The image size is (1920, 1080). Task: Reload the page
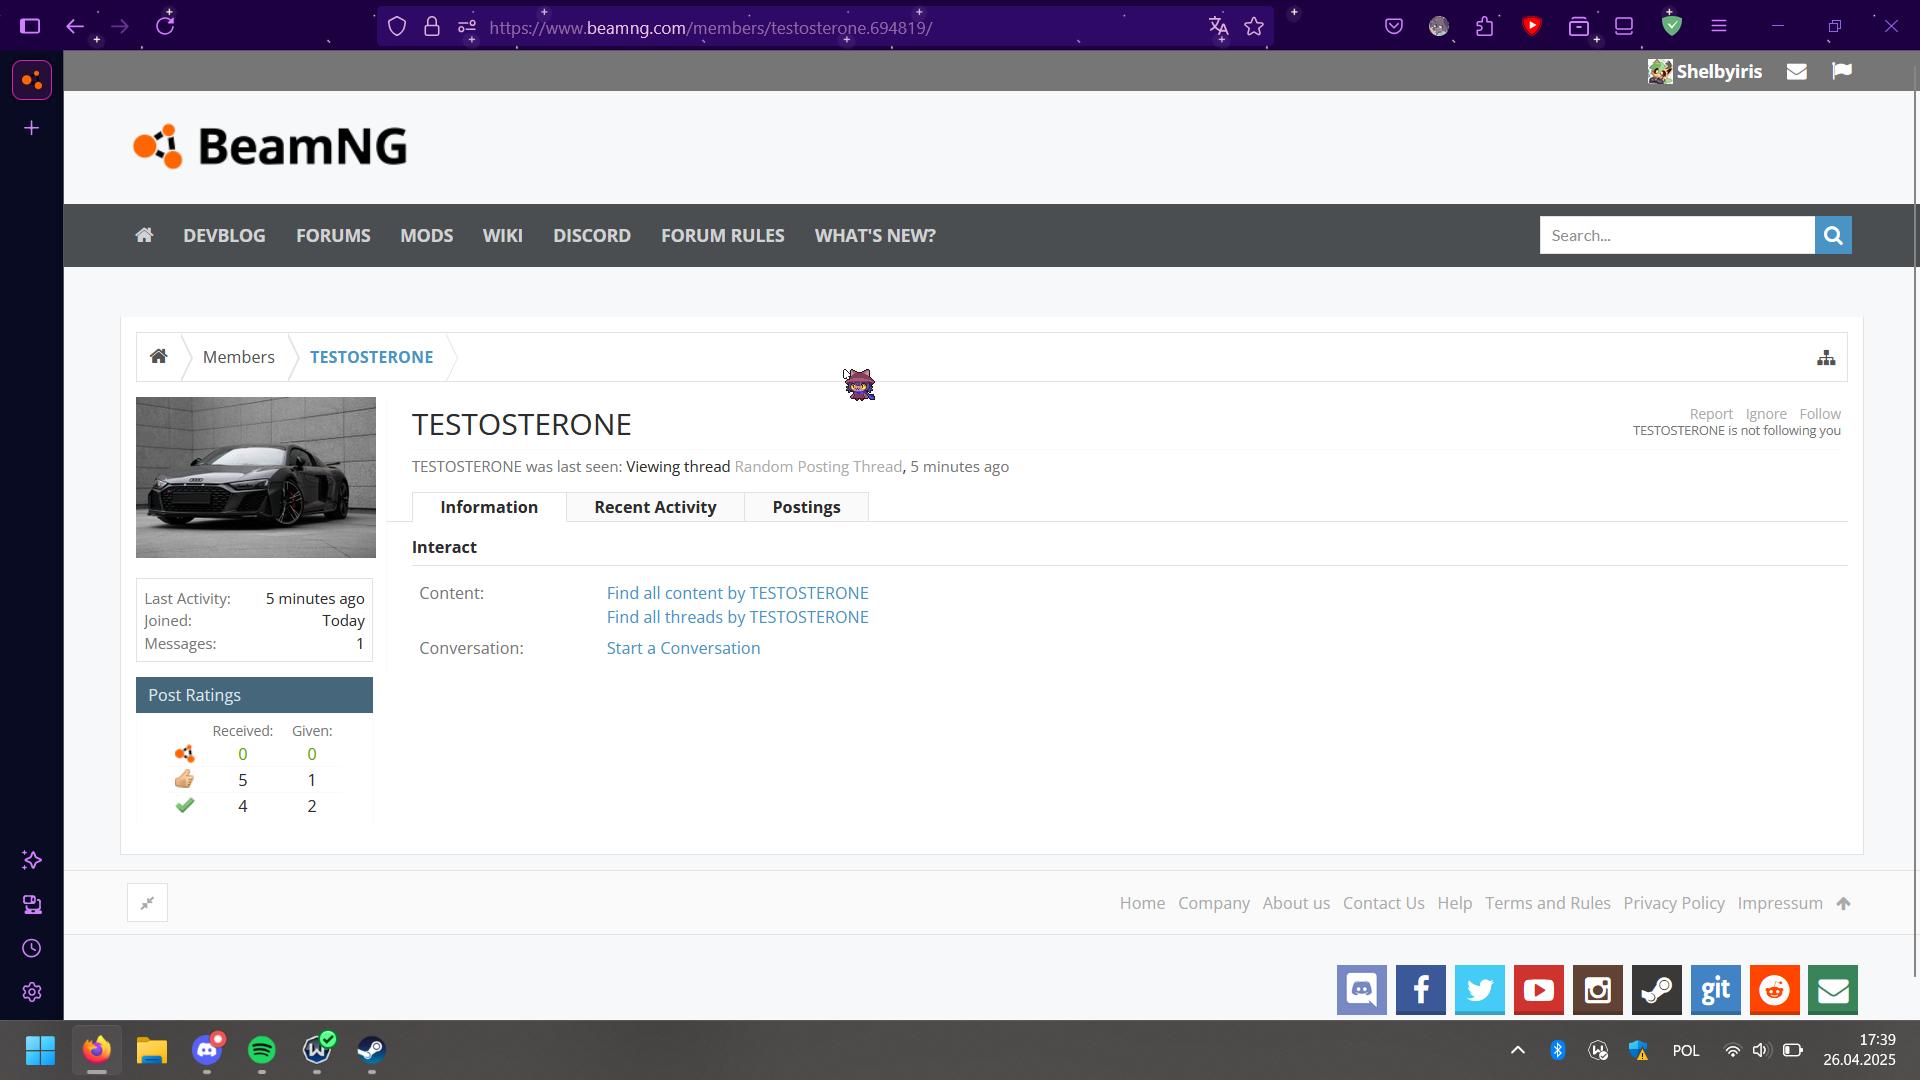[x=165, y=26]
